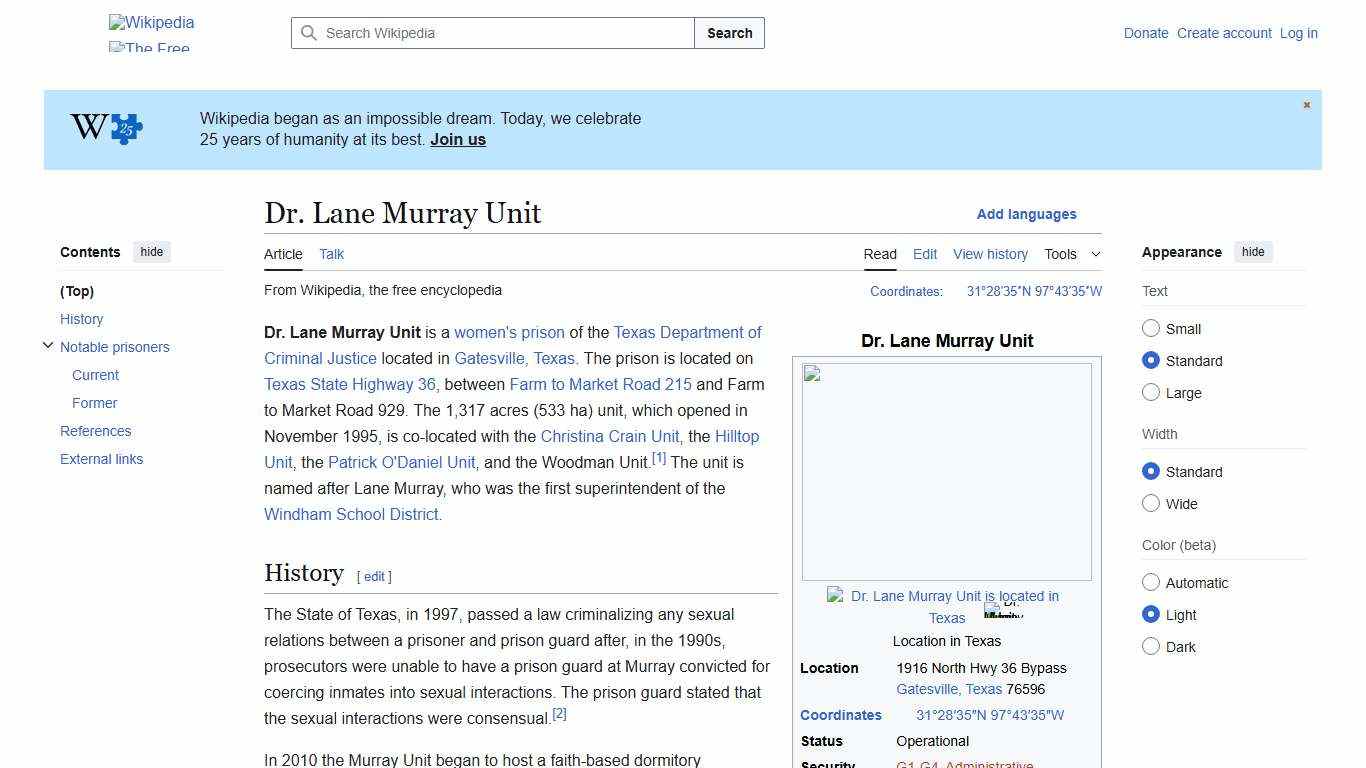Follow the Join us link
Image resolution: width=1366 pixels, height=768 pixels.
[x=457, y=139]
